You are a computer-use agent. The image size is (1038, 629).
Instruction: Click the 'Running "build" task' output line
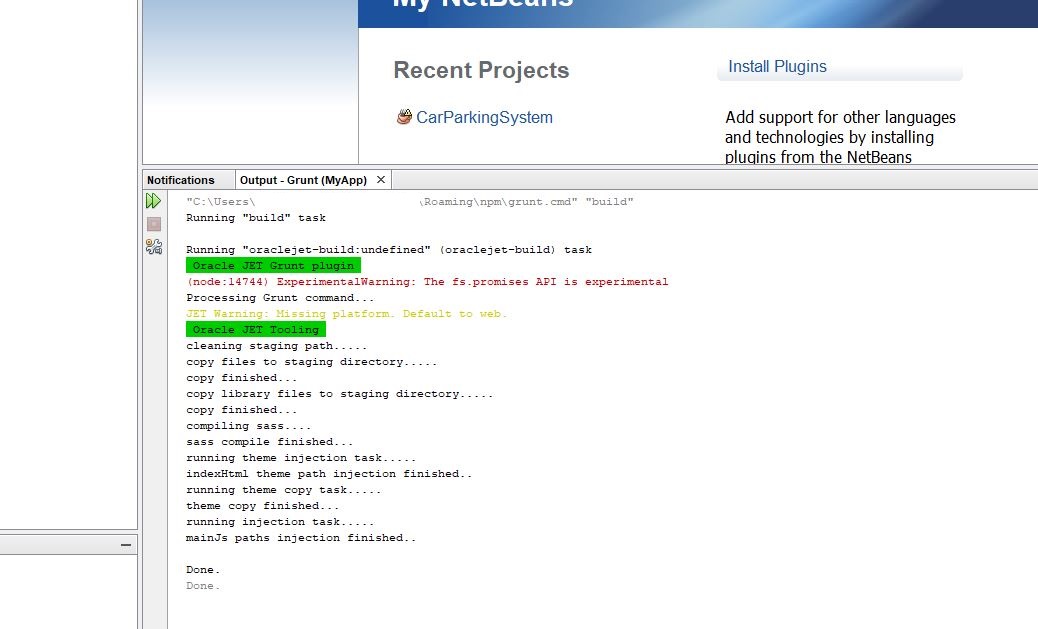(256, 218)
